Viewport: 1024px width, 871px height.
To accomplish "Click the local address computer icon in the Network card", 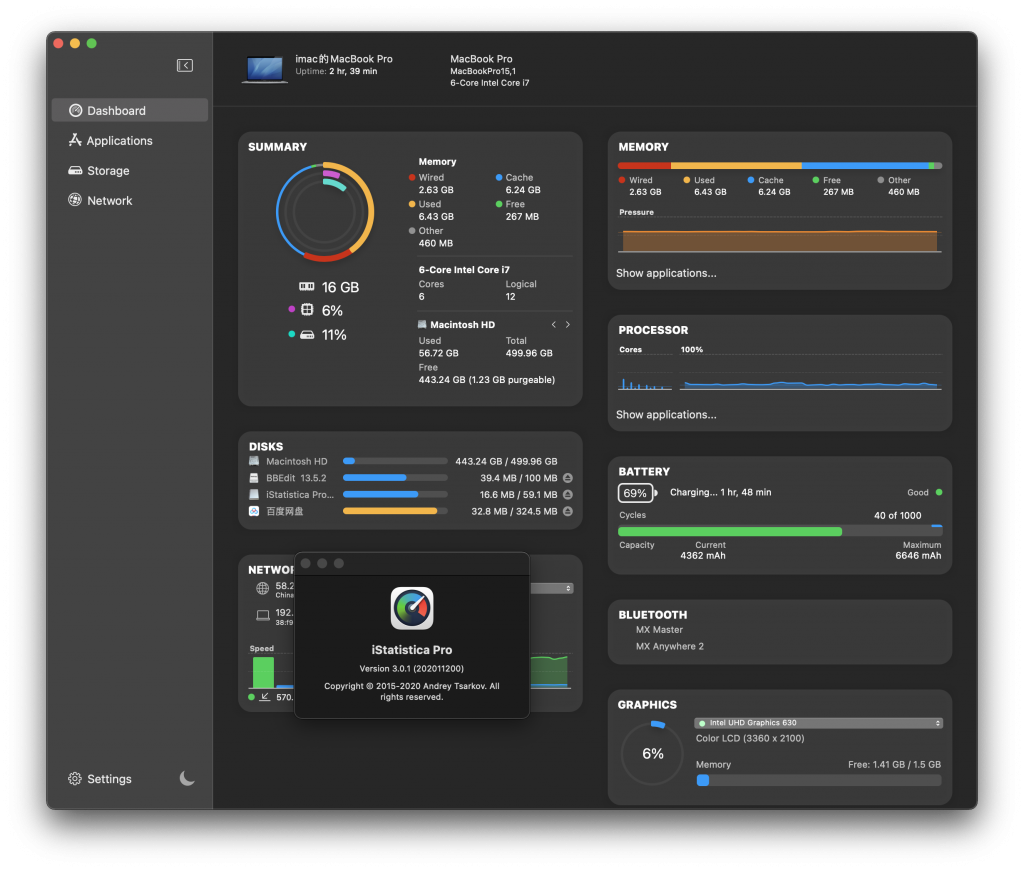I will click(x=263, y=615).
